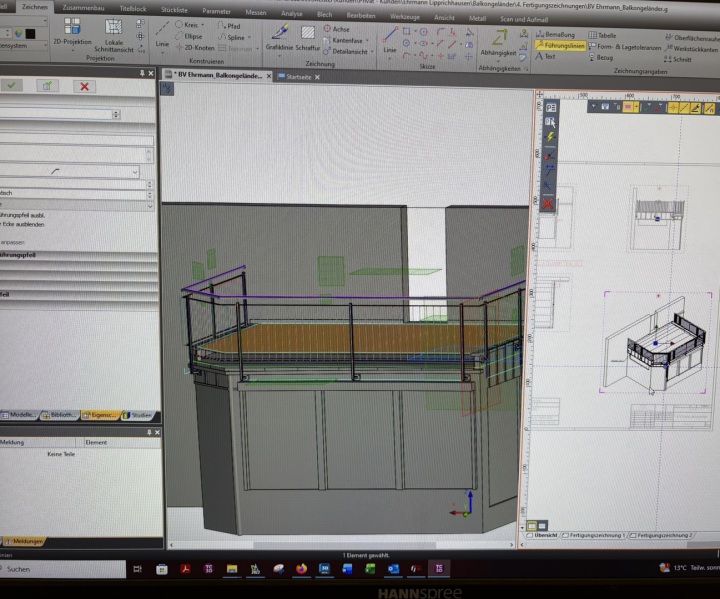The height and width of the screenshot is (599, 720).
Task: Click the black color swatch in ribbon
Action: 30,34
